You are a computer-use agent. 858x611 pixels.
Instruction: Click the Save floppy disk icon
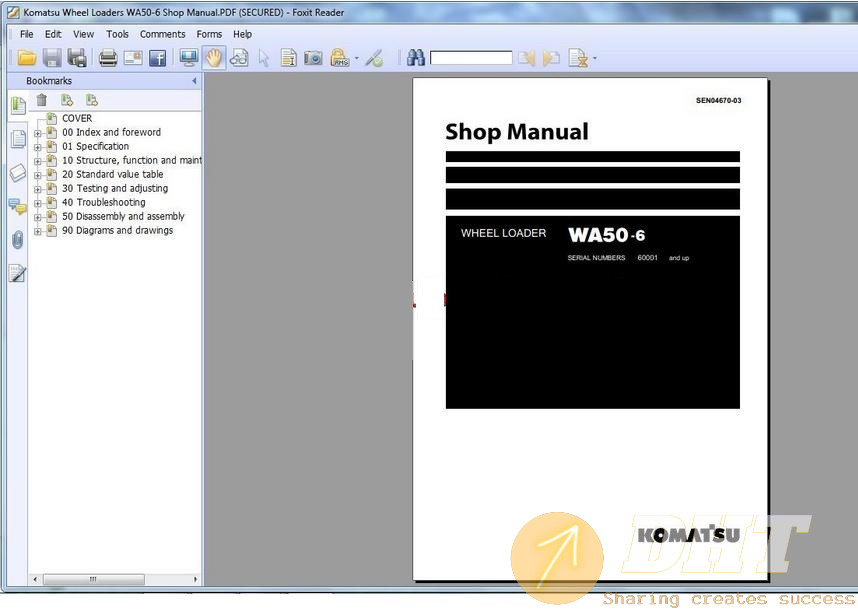(x=52, y=57)
